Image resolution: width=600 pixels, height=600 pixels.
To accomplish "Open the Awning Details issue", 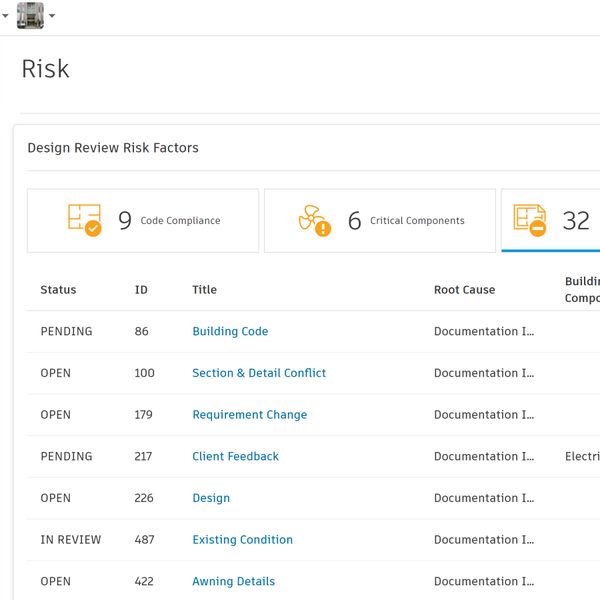I will coord(233,581).
